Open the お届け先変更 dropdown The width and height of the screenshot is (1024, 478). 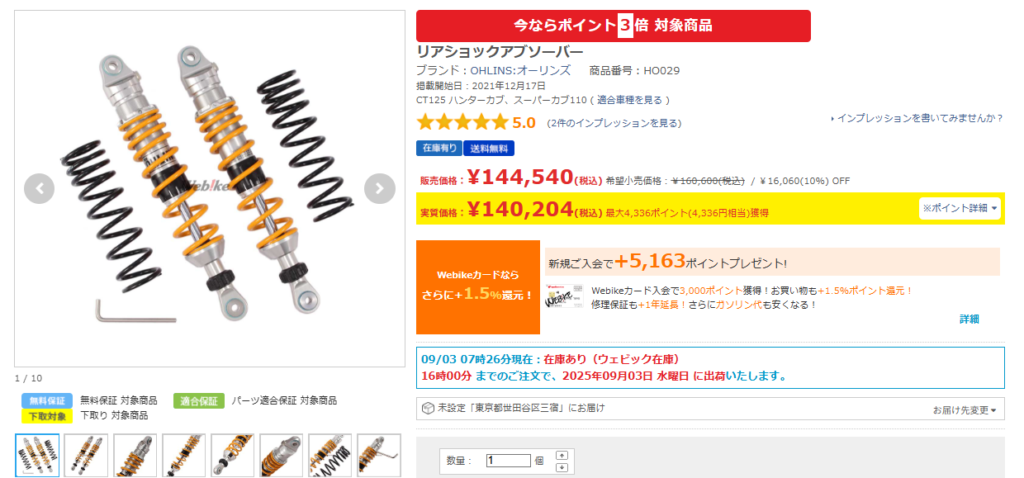click(964, 410)
